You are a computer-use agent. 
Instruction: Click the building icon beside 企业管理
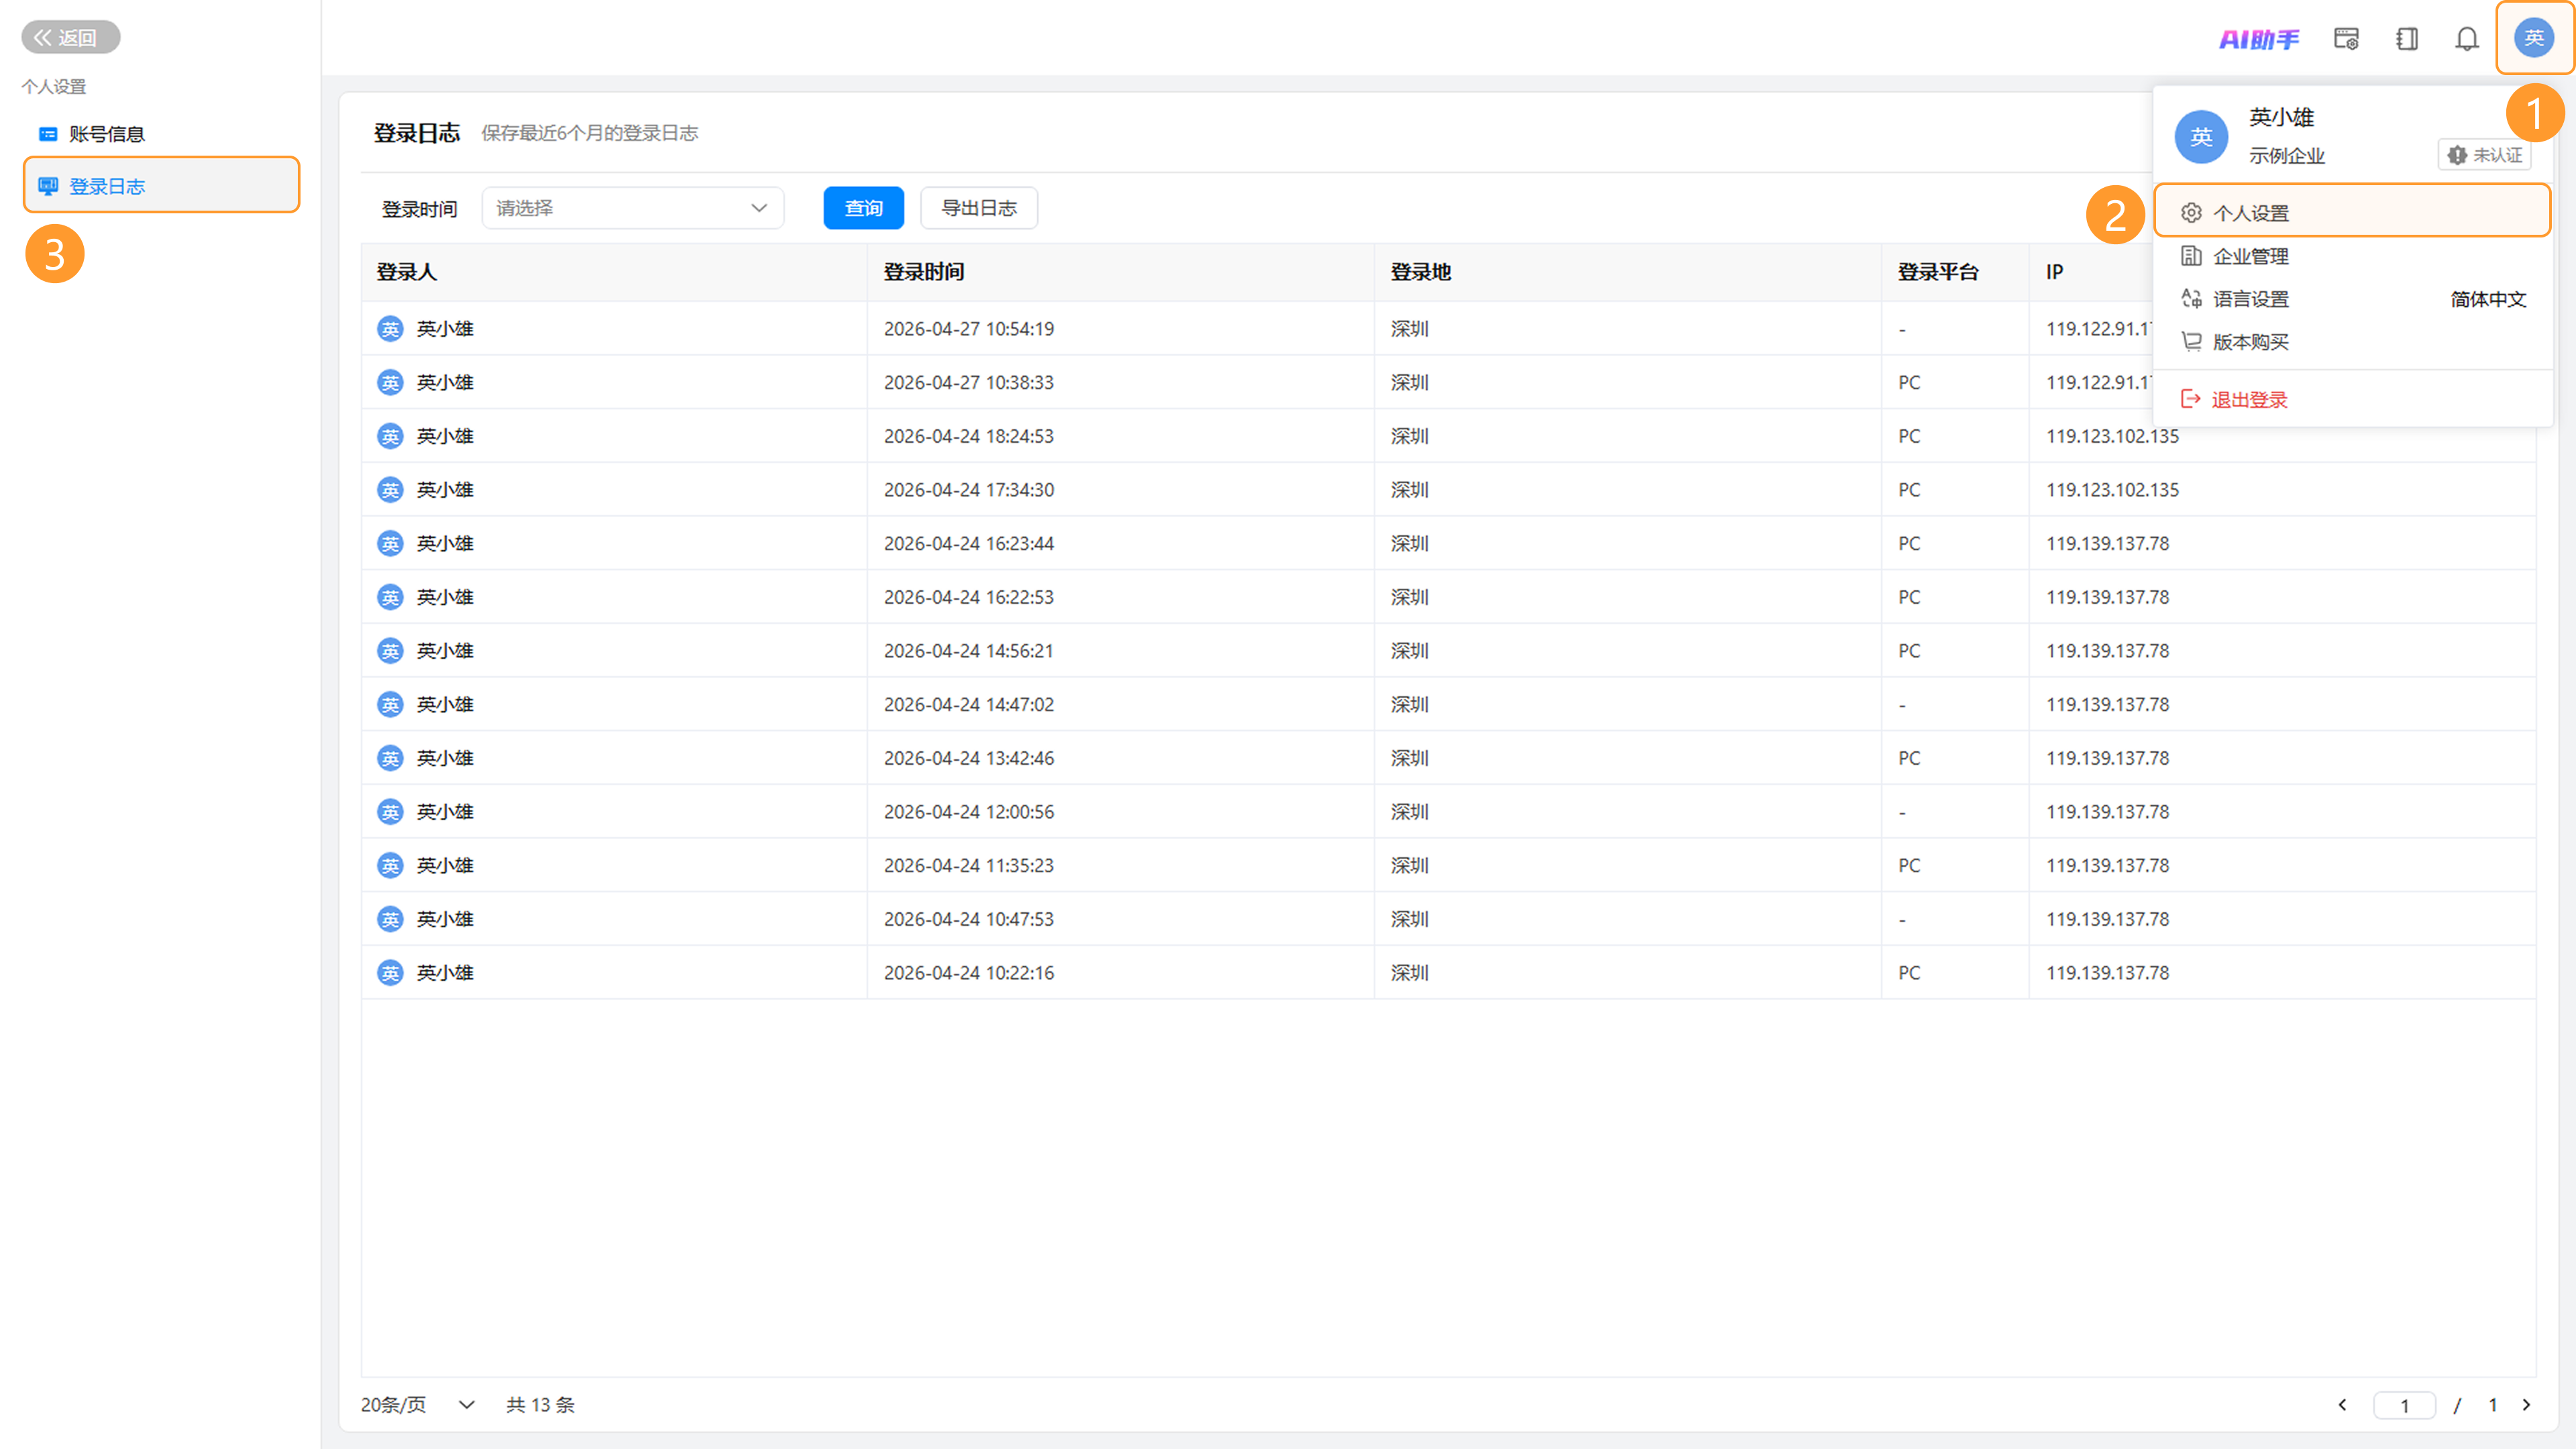pos(2191,256)
